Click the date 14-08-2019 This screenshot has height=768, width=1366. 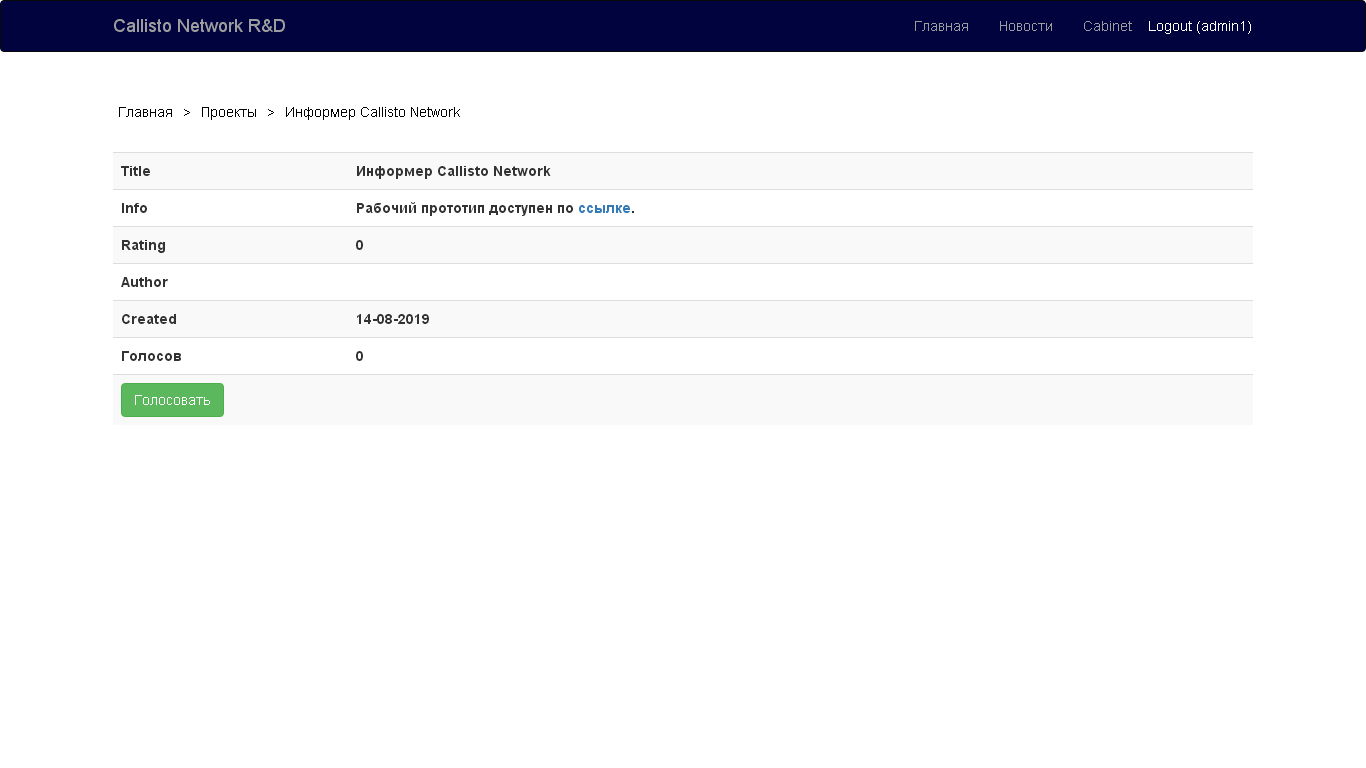[x=393, y=319]
